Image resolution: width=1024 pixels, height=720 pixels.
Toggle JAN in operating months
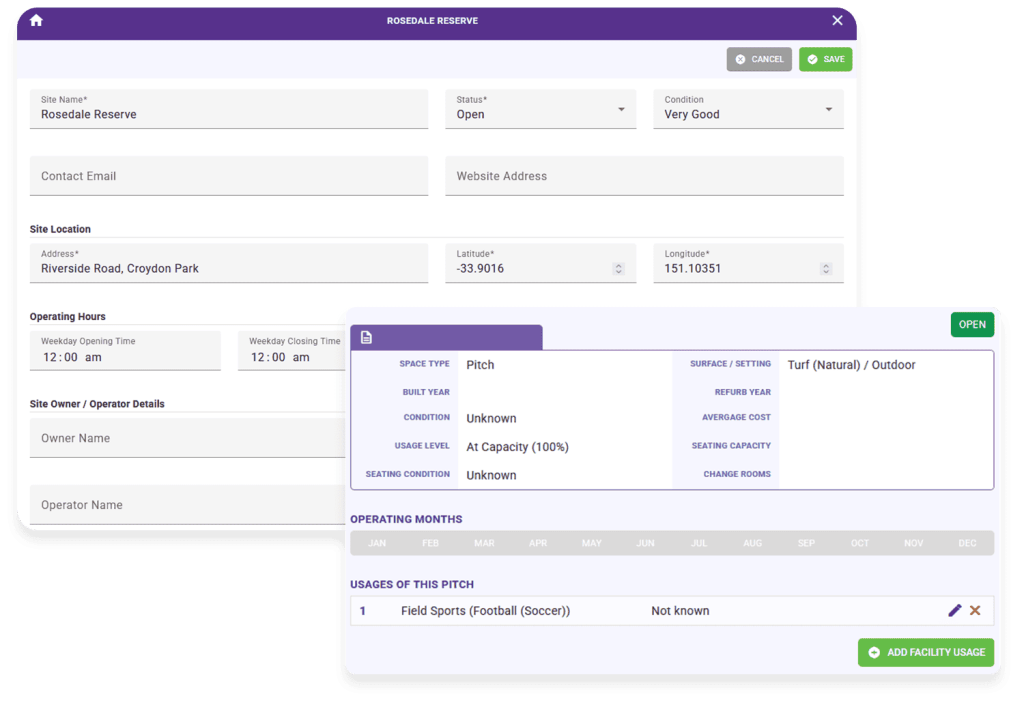[377, 543]
